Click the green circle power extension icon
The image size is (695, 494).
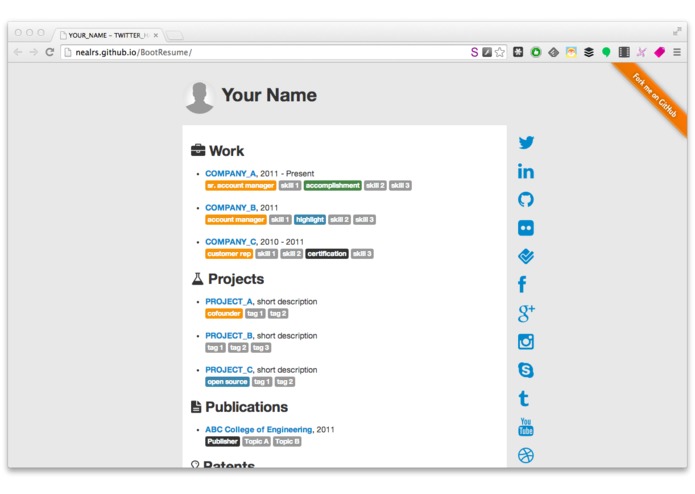pos(536,52)
